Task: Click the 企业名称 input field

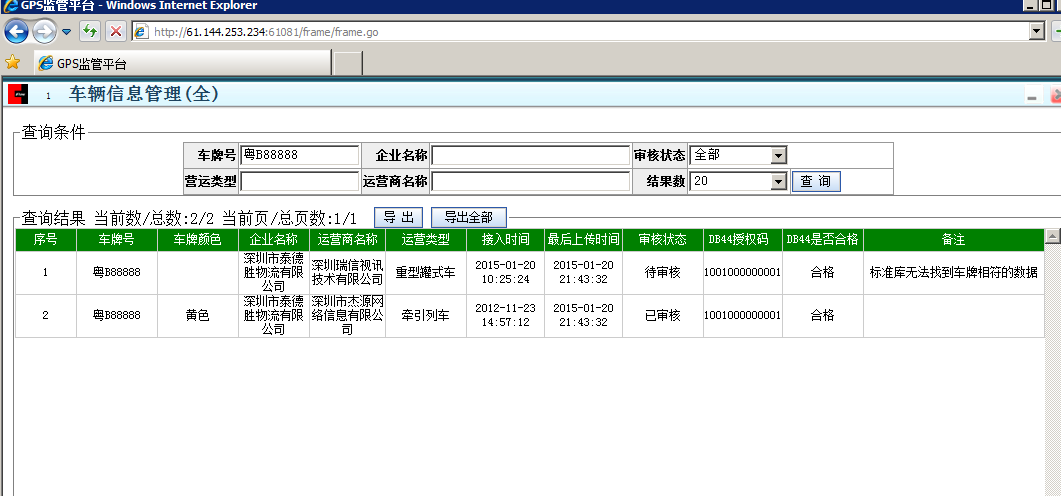Action: [530, 155]
